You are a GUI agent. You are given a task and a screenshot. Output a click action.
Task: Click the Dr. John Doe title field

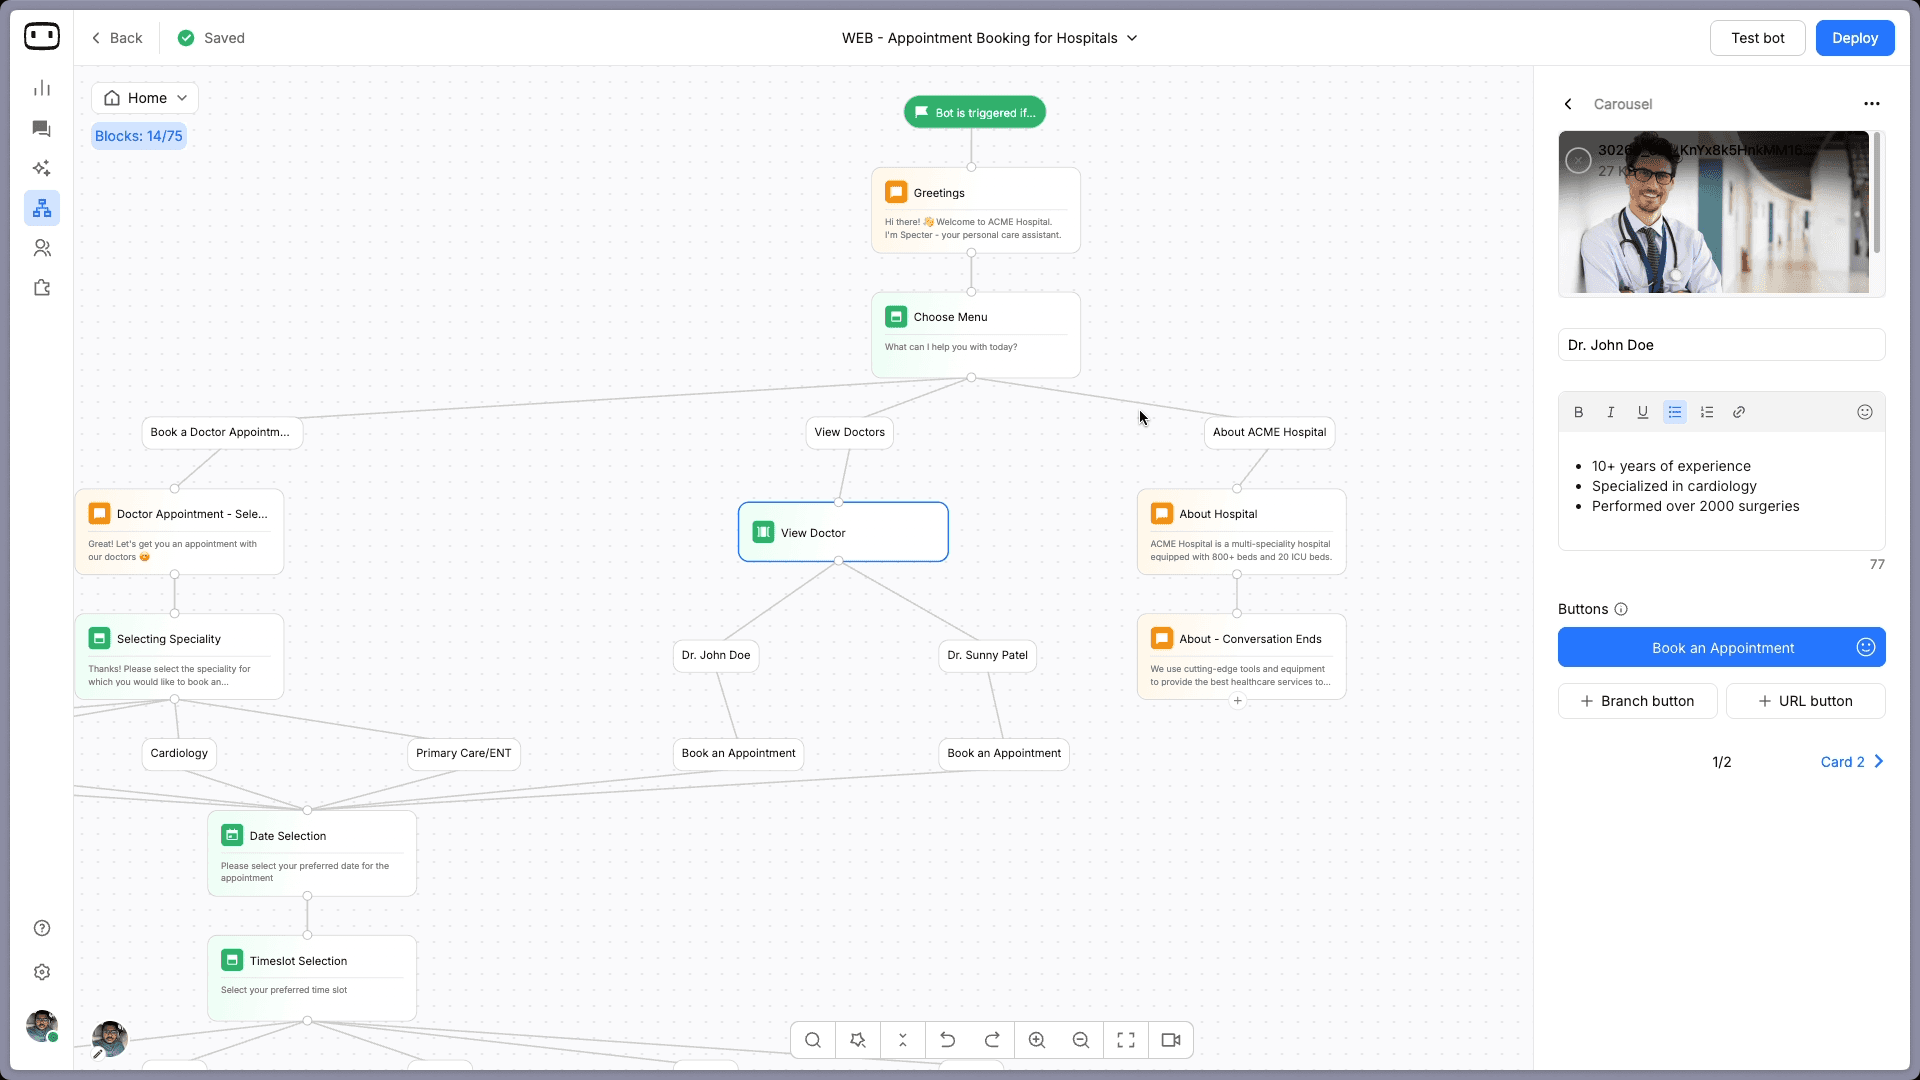1720,345
